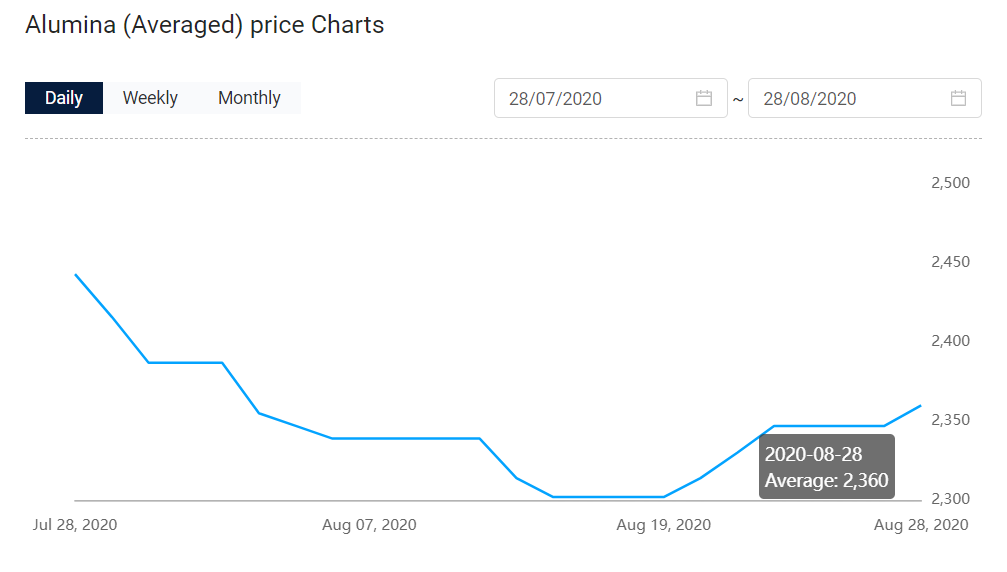Click the line's end point at Aug 28
Screen dimensions: 1007x572
coord(921,406)
